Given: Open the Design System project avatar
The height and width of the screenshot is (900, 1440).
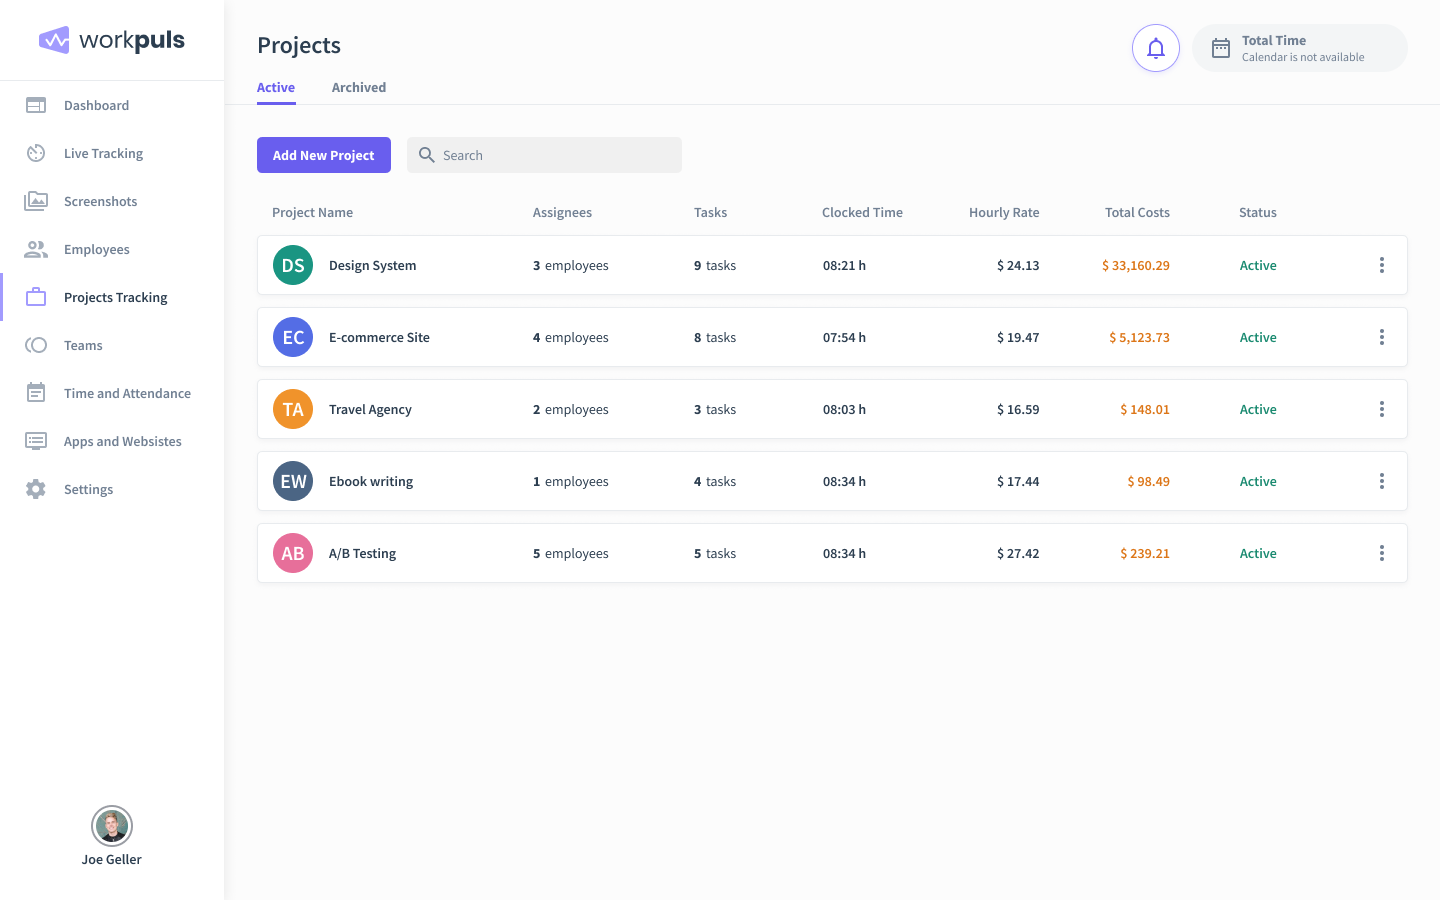Looking at the screenshot, I should click(292, 265).
